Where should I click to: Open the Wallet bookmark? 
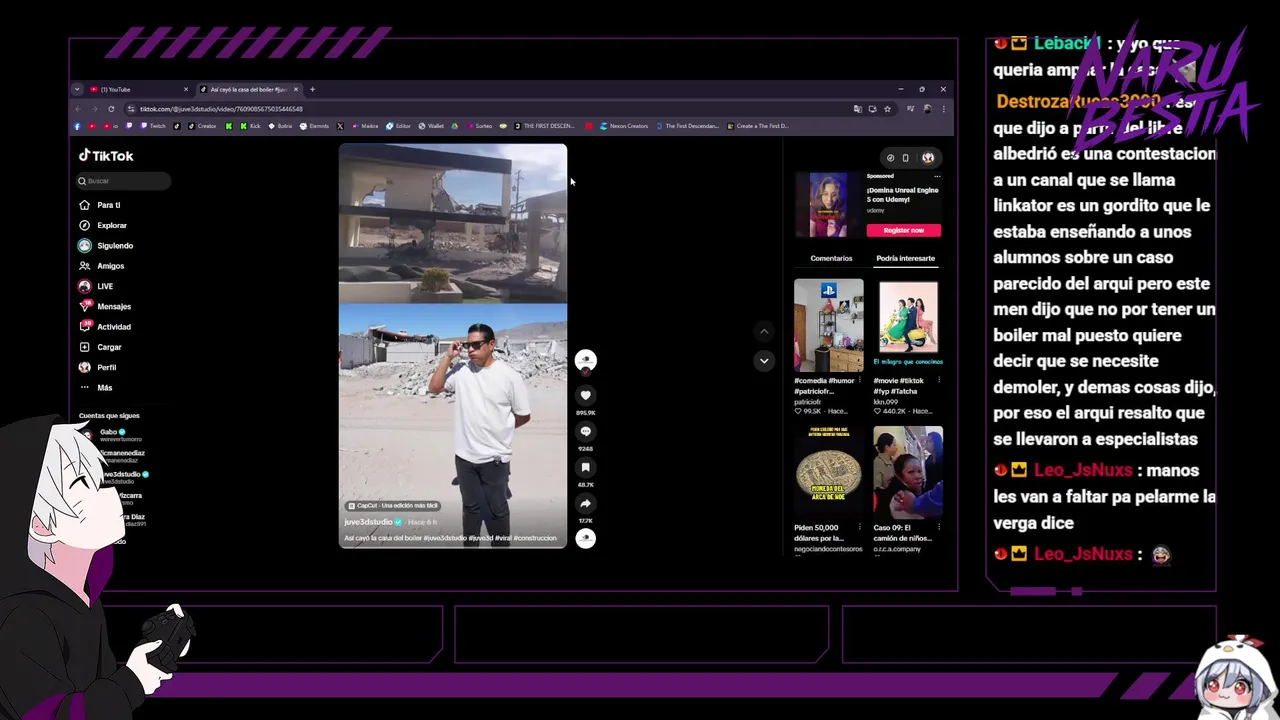(431, 126)
